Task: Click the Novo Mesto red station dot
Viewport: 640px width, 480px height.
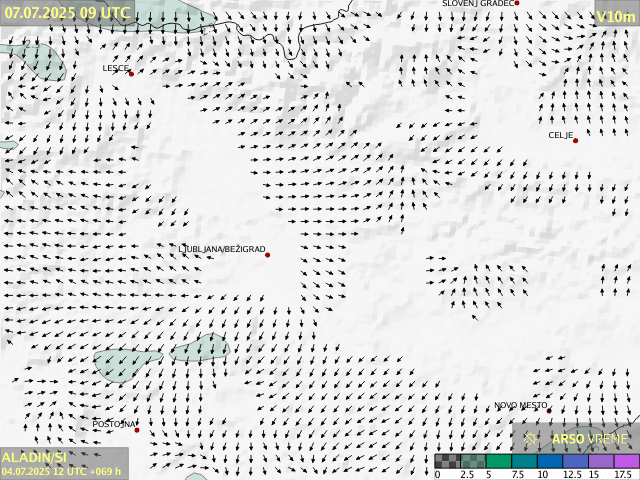Action: pyautogui.click(x=549, y=411)
